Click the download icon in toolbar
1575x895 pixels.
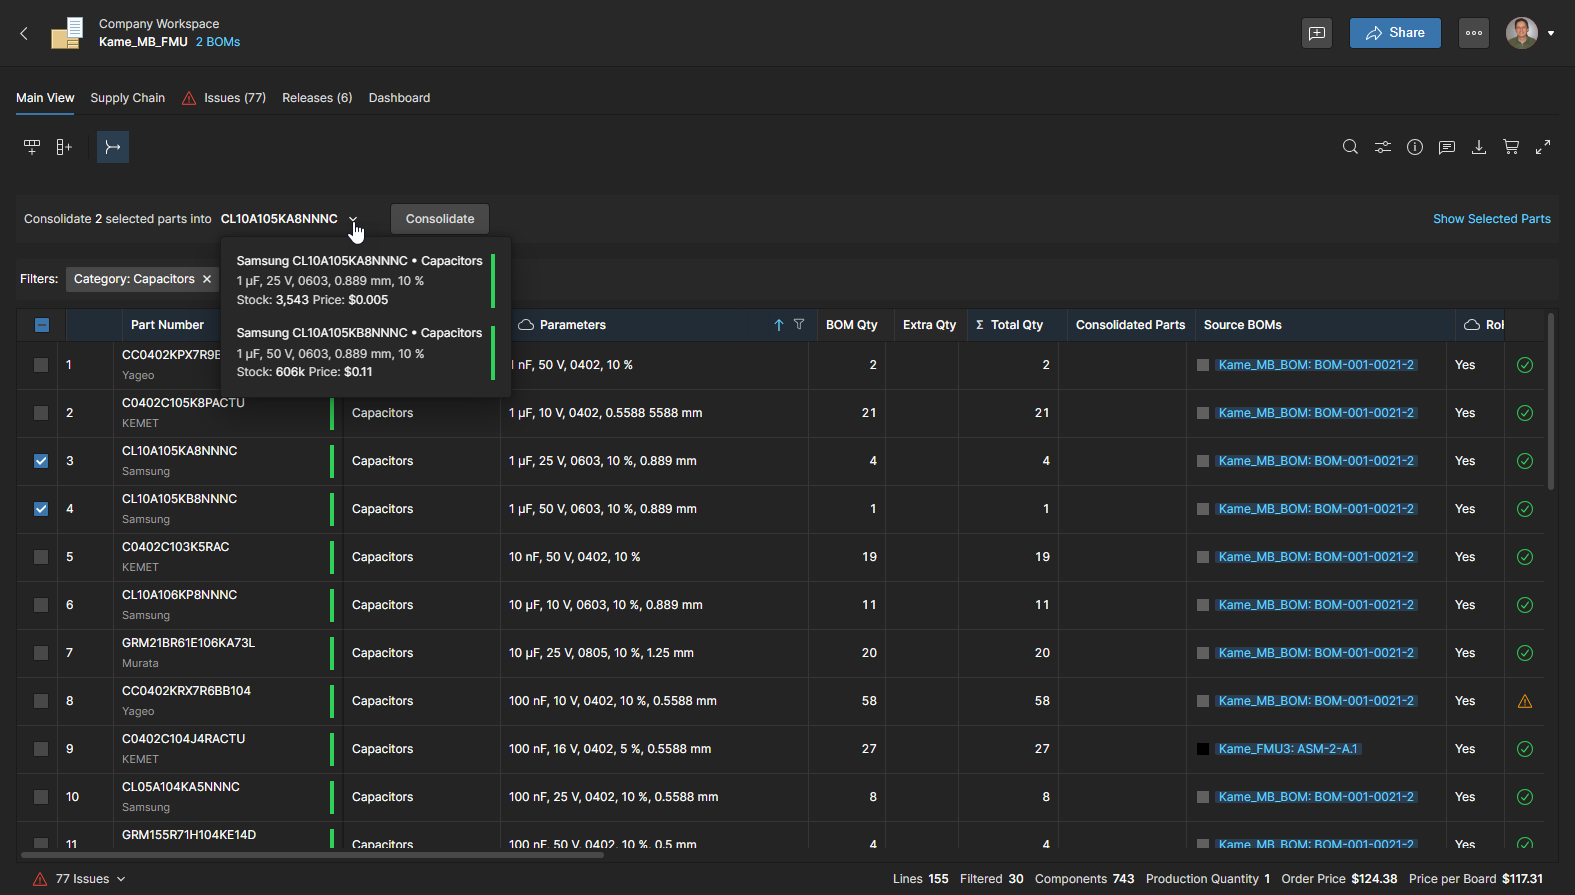click(x=1478, y=147)
